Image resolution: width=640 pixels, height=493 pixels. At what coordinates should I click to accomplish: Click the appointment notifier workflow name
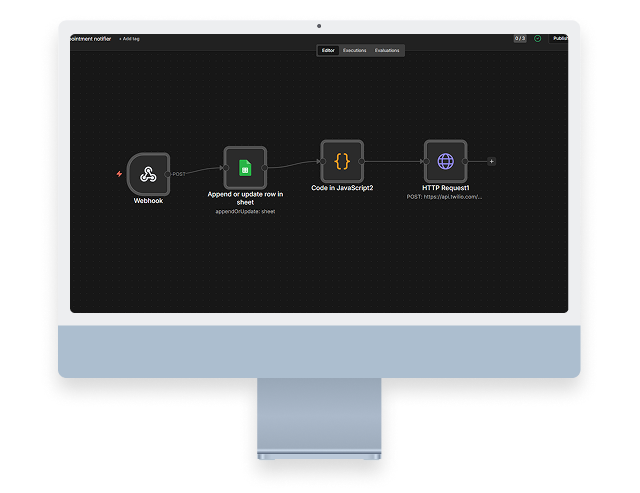point(91,39)
